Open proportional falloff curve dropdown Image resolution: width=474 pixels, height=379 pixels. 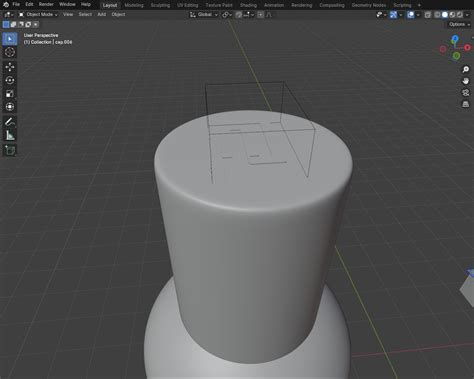click(x=269, y=15)
